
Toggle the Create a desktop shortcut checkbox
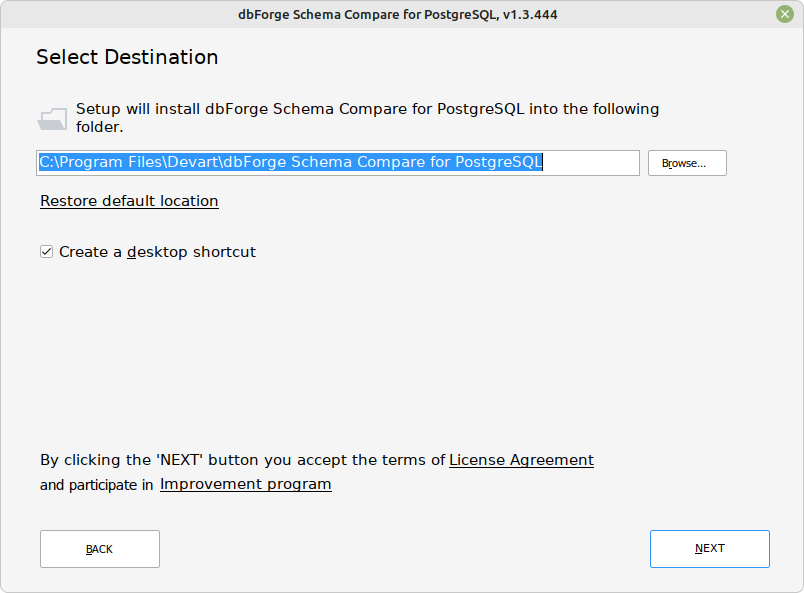coord(46,251)
